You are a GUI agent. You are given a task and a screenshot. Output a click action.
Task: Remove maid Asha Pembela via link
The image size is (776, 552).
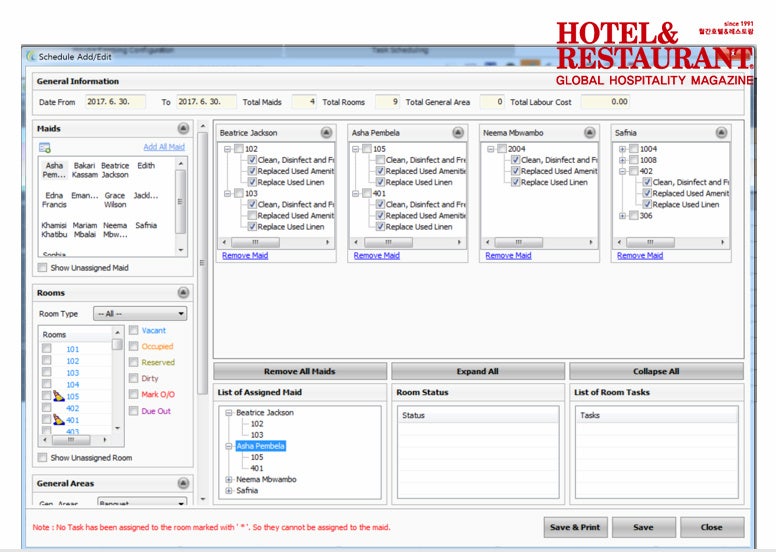click(x=377, y=255)
